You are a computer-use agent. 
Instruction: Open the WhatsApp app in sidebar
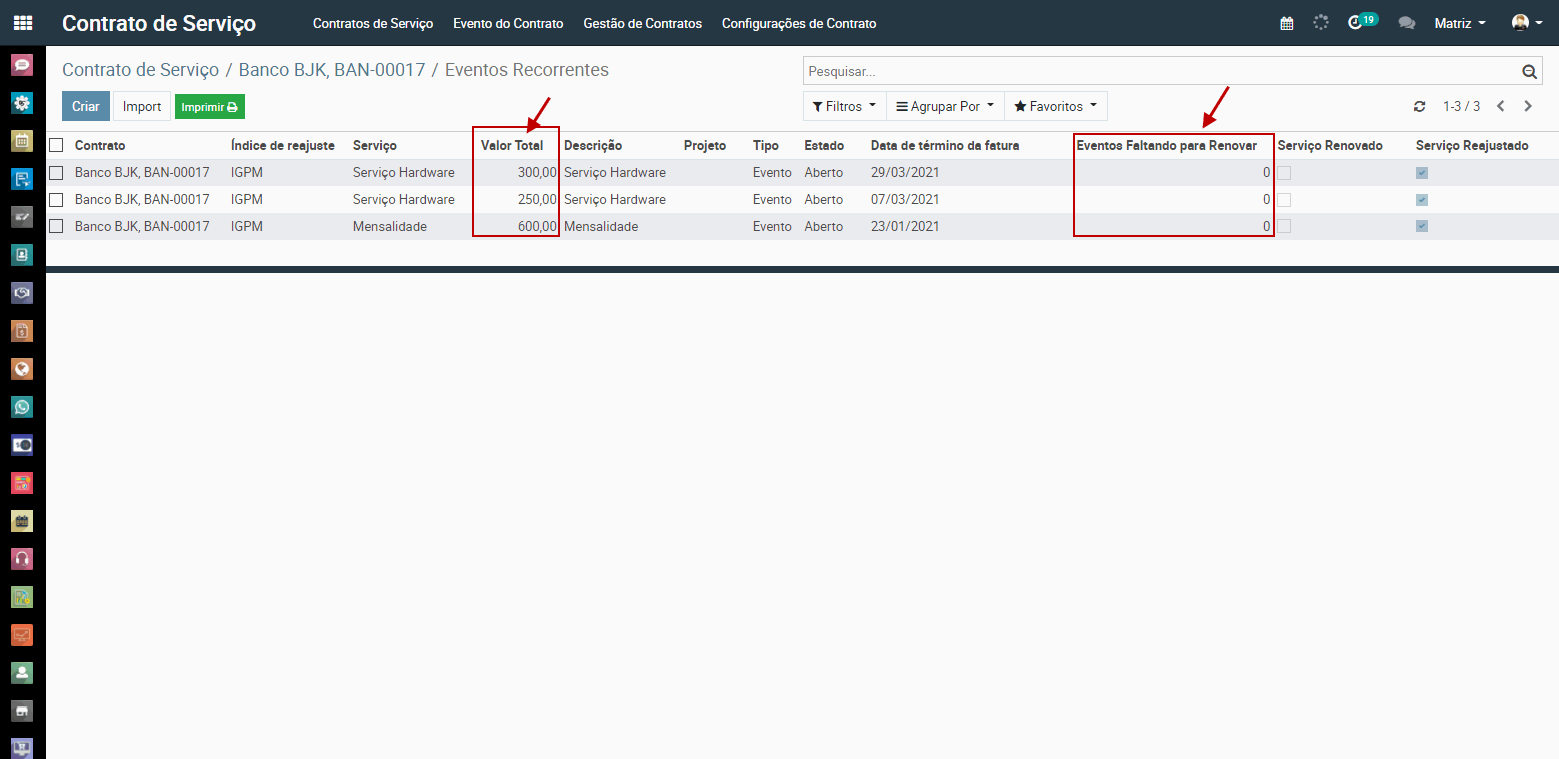[x=22, y=407]
